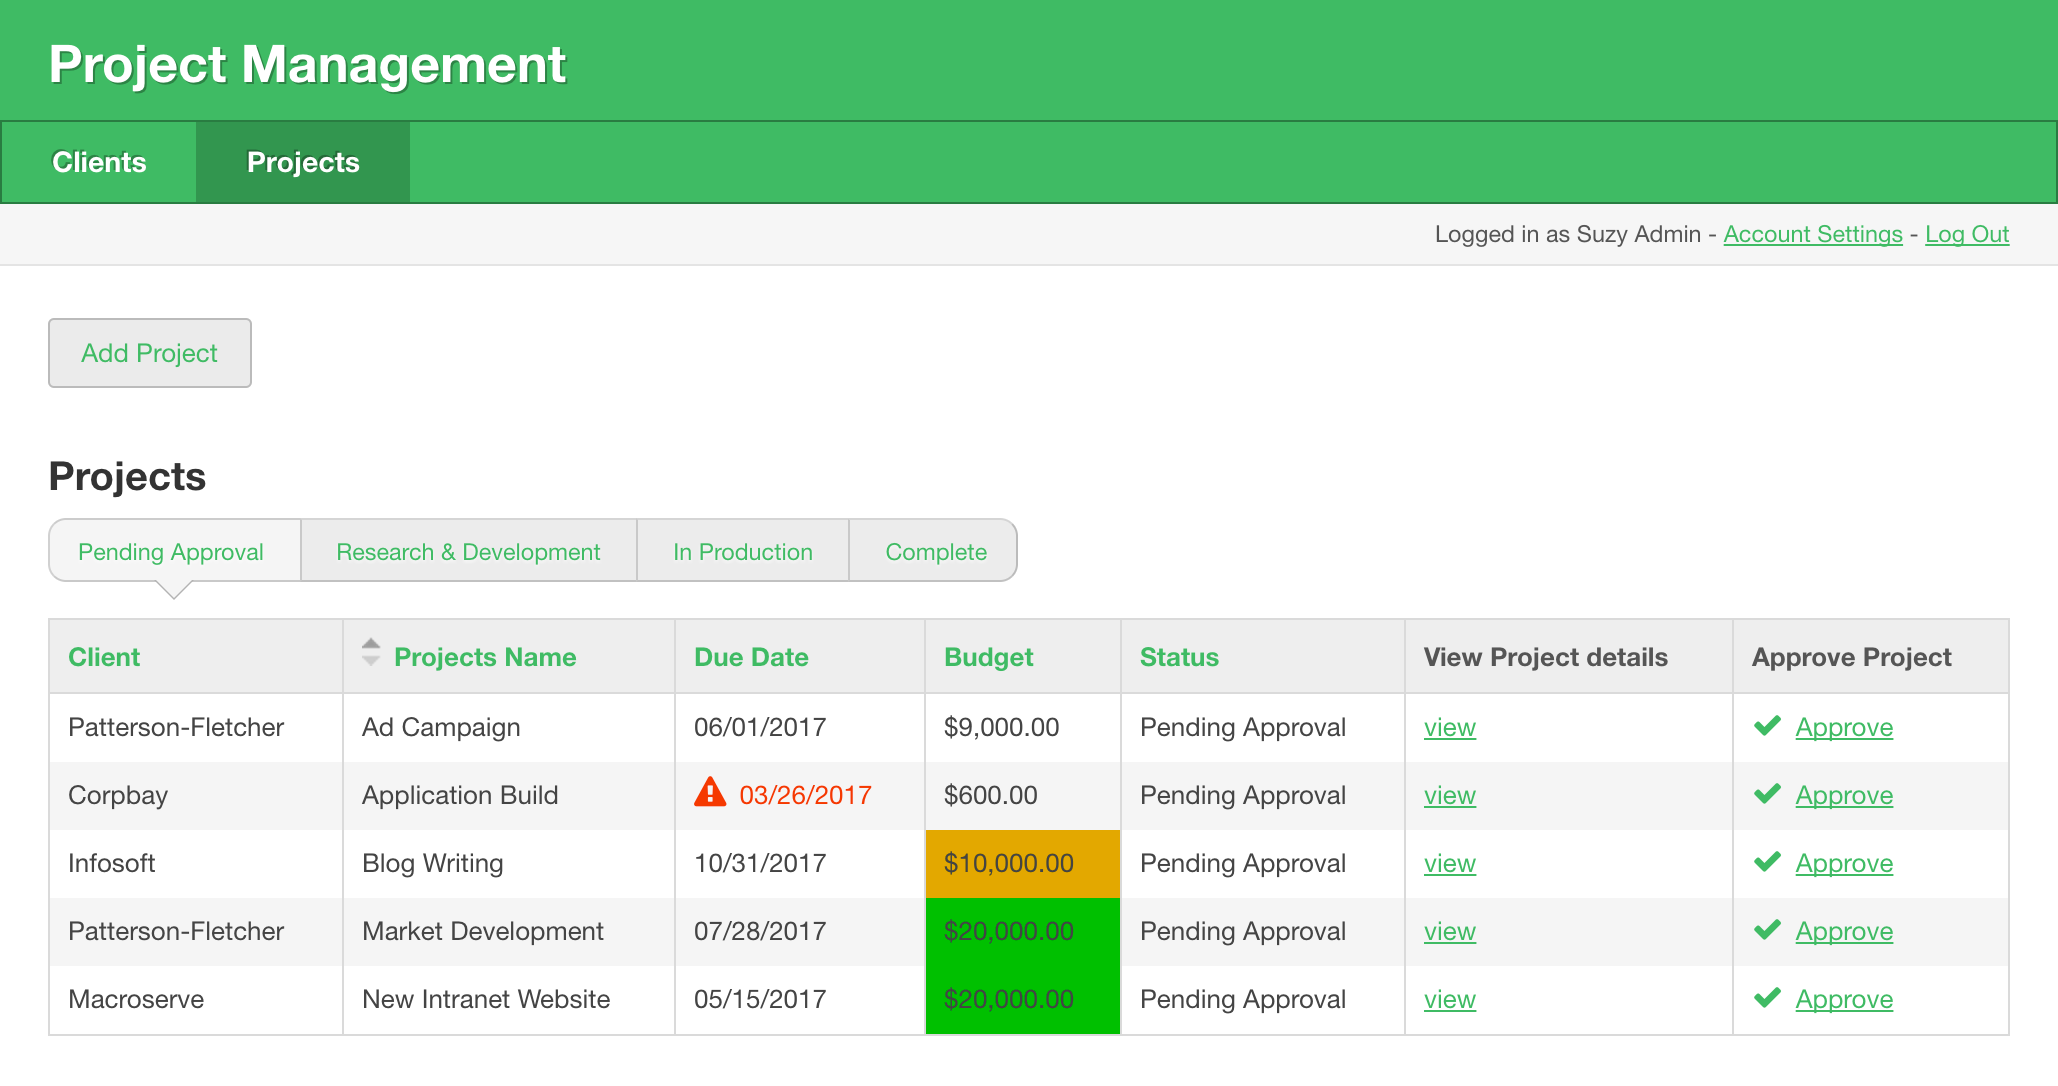Select the Complete projects filter
Screen dimensions: 2058x1086
935,552
